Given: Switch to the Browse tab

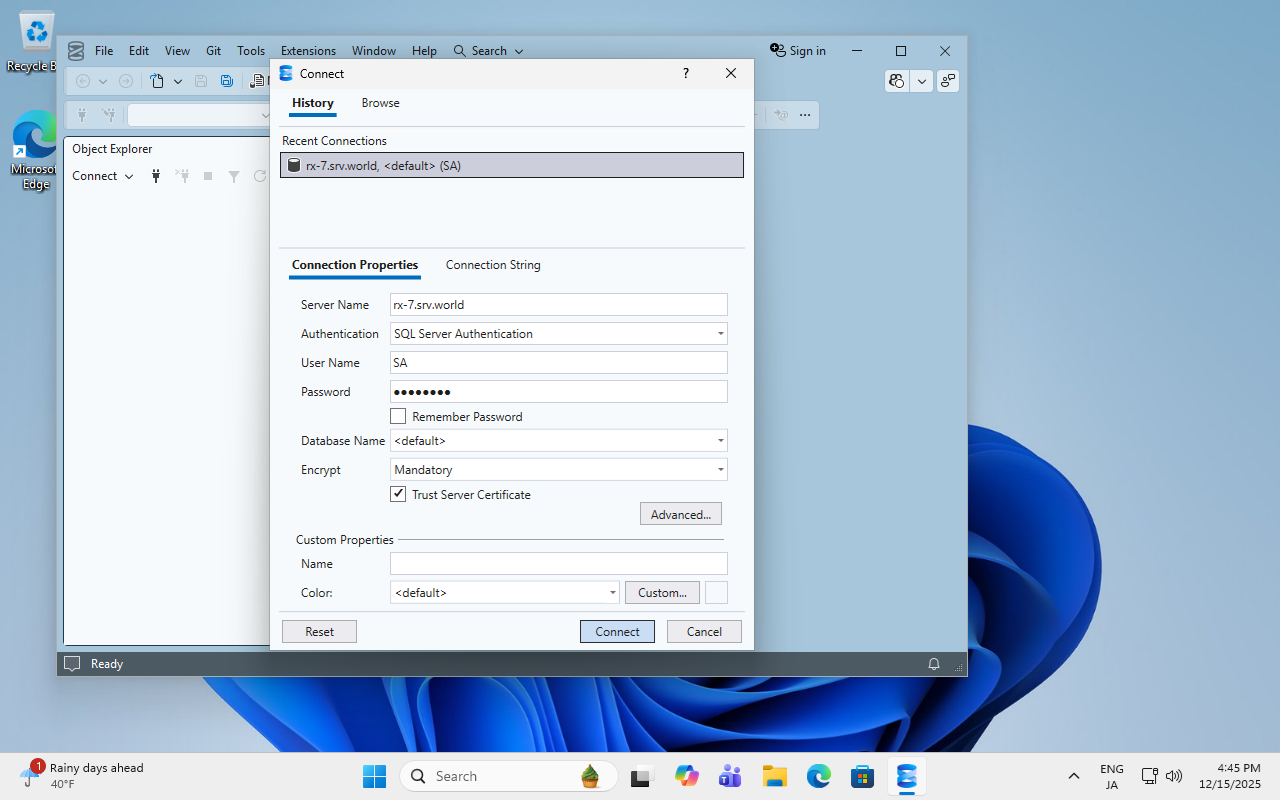Looking at the screenshot, I should tap(380, 103).
